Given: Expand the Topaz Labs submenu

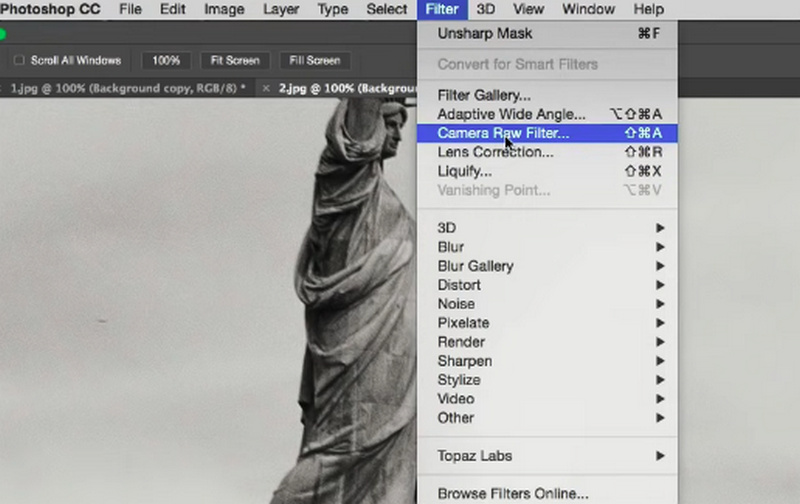Looking at the screenshot, I should pyautogui.click(x=547, y=456).
